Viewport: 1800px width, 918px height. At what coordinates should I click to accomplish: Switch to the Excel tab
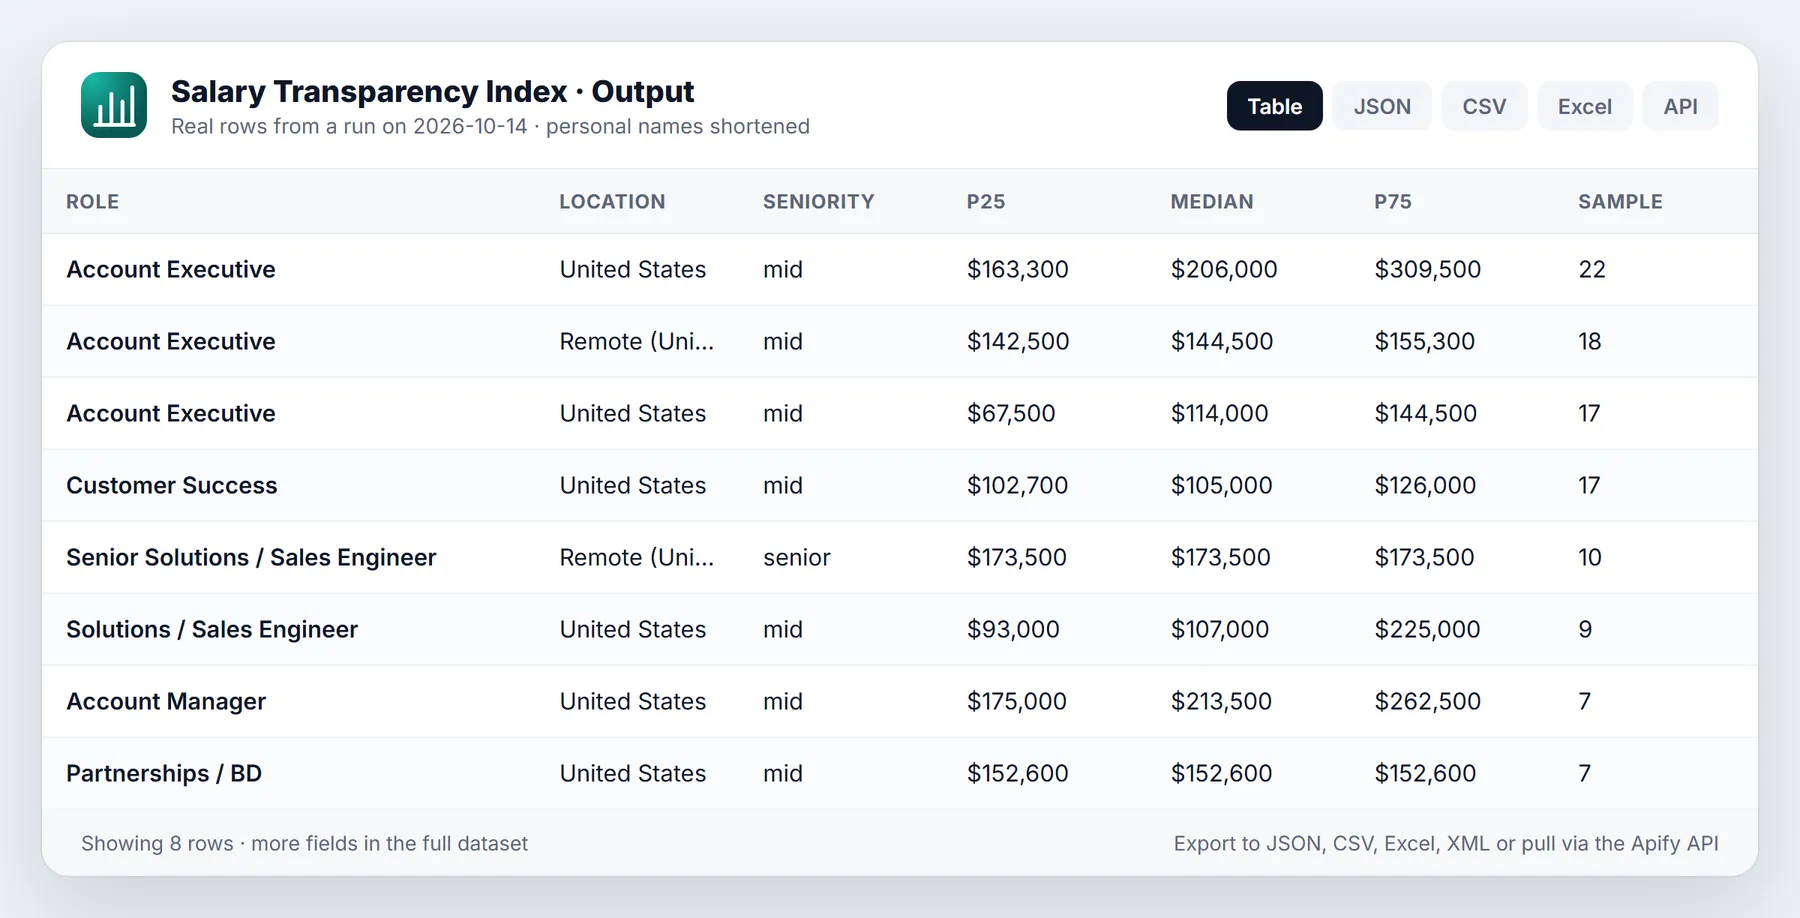point(1585,106)
